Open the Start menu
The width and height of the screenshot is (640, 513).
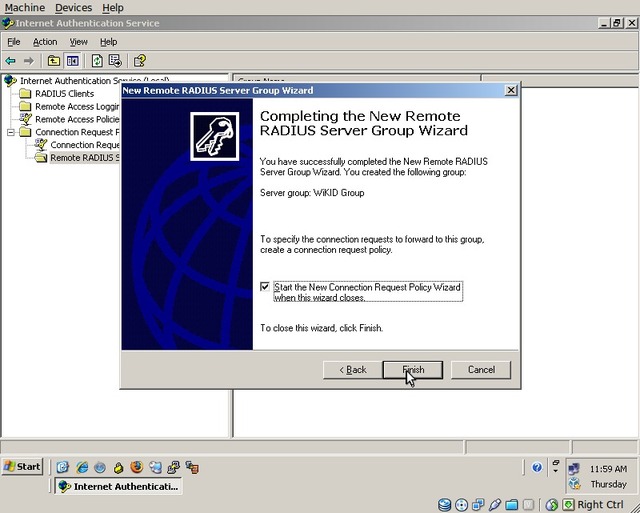click(22, 467)
